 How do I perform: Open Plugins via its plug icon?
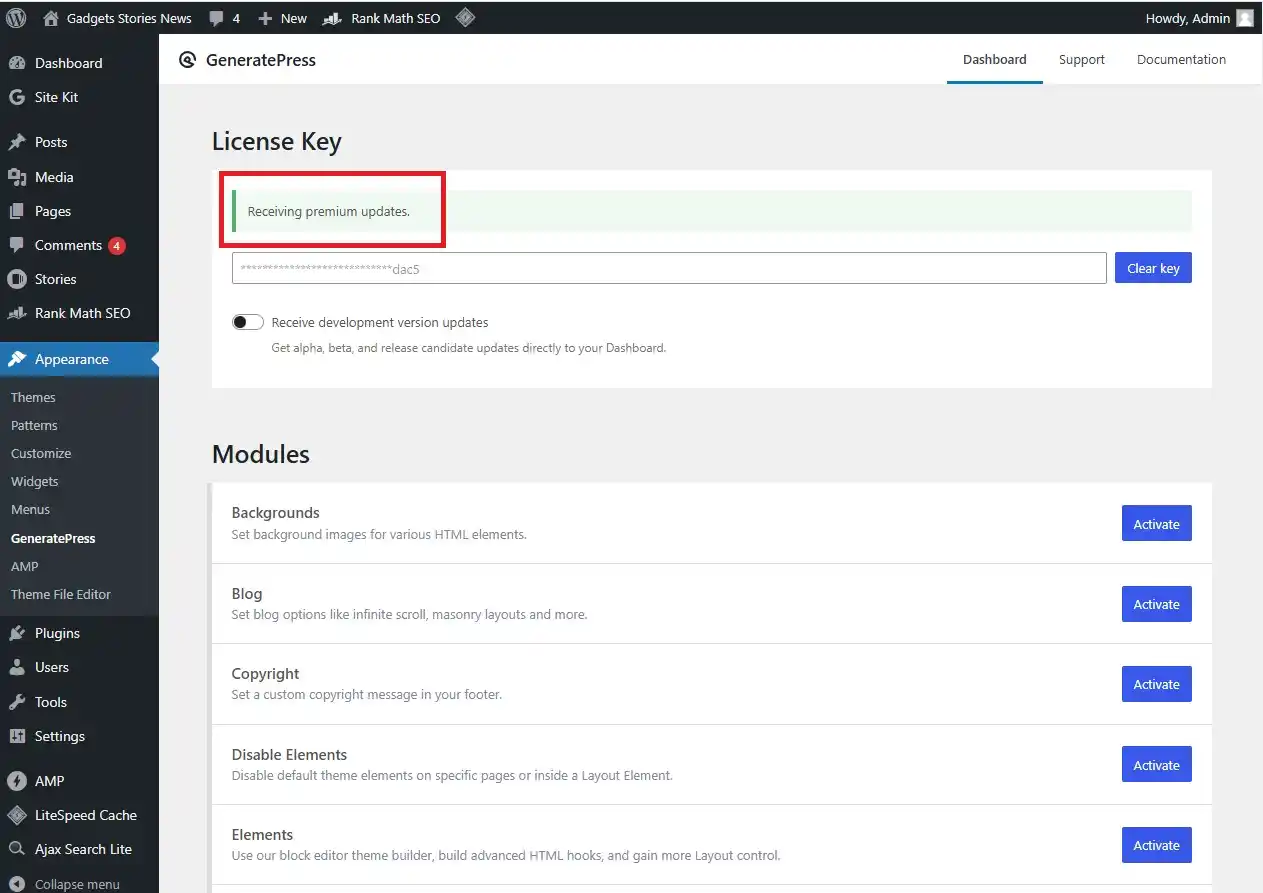[x=17, y=633]
